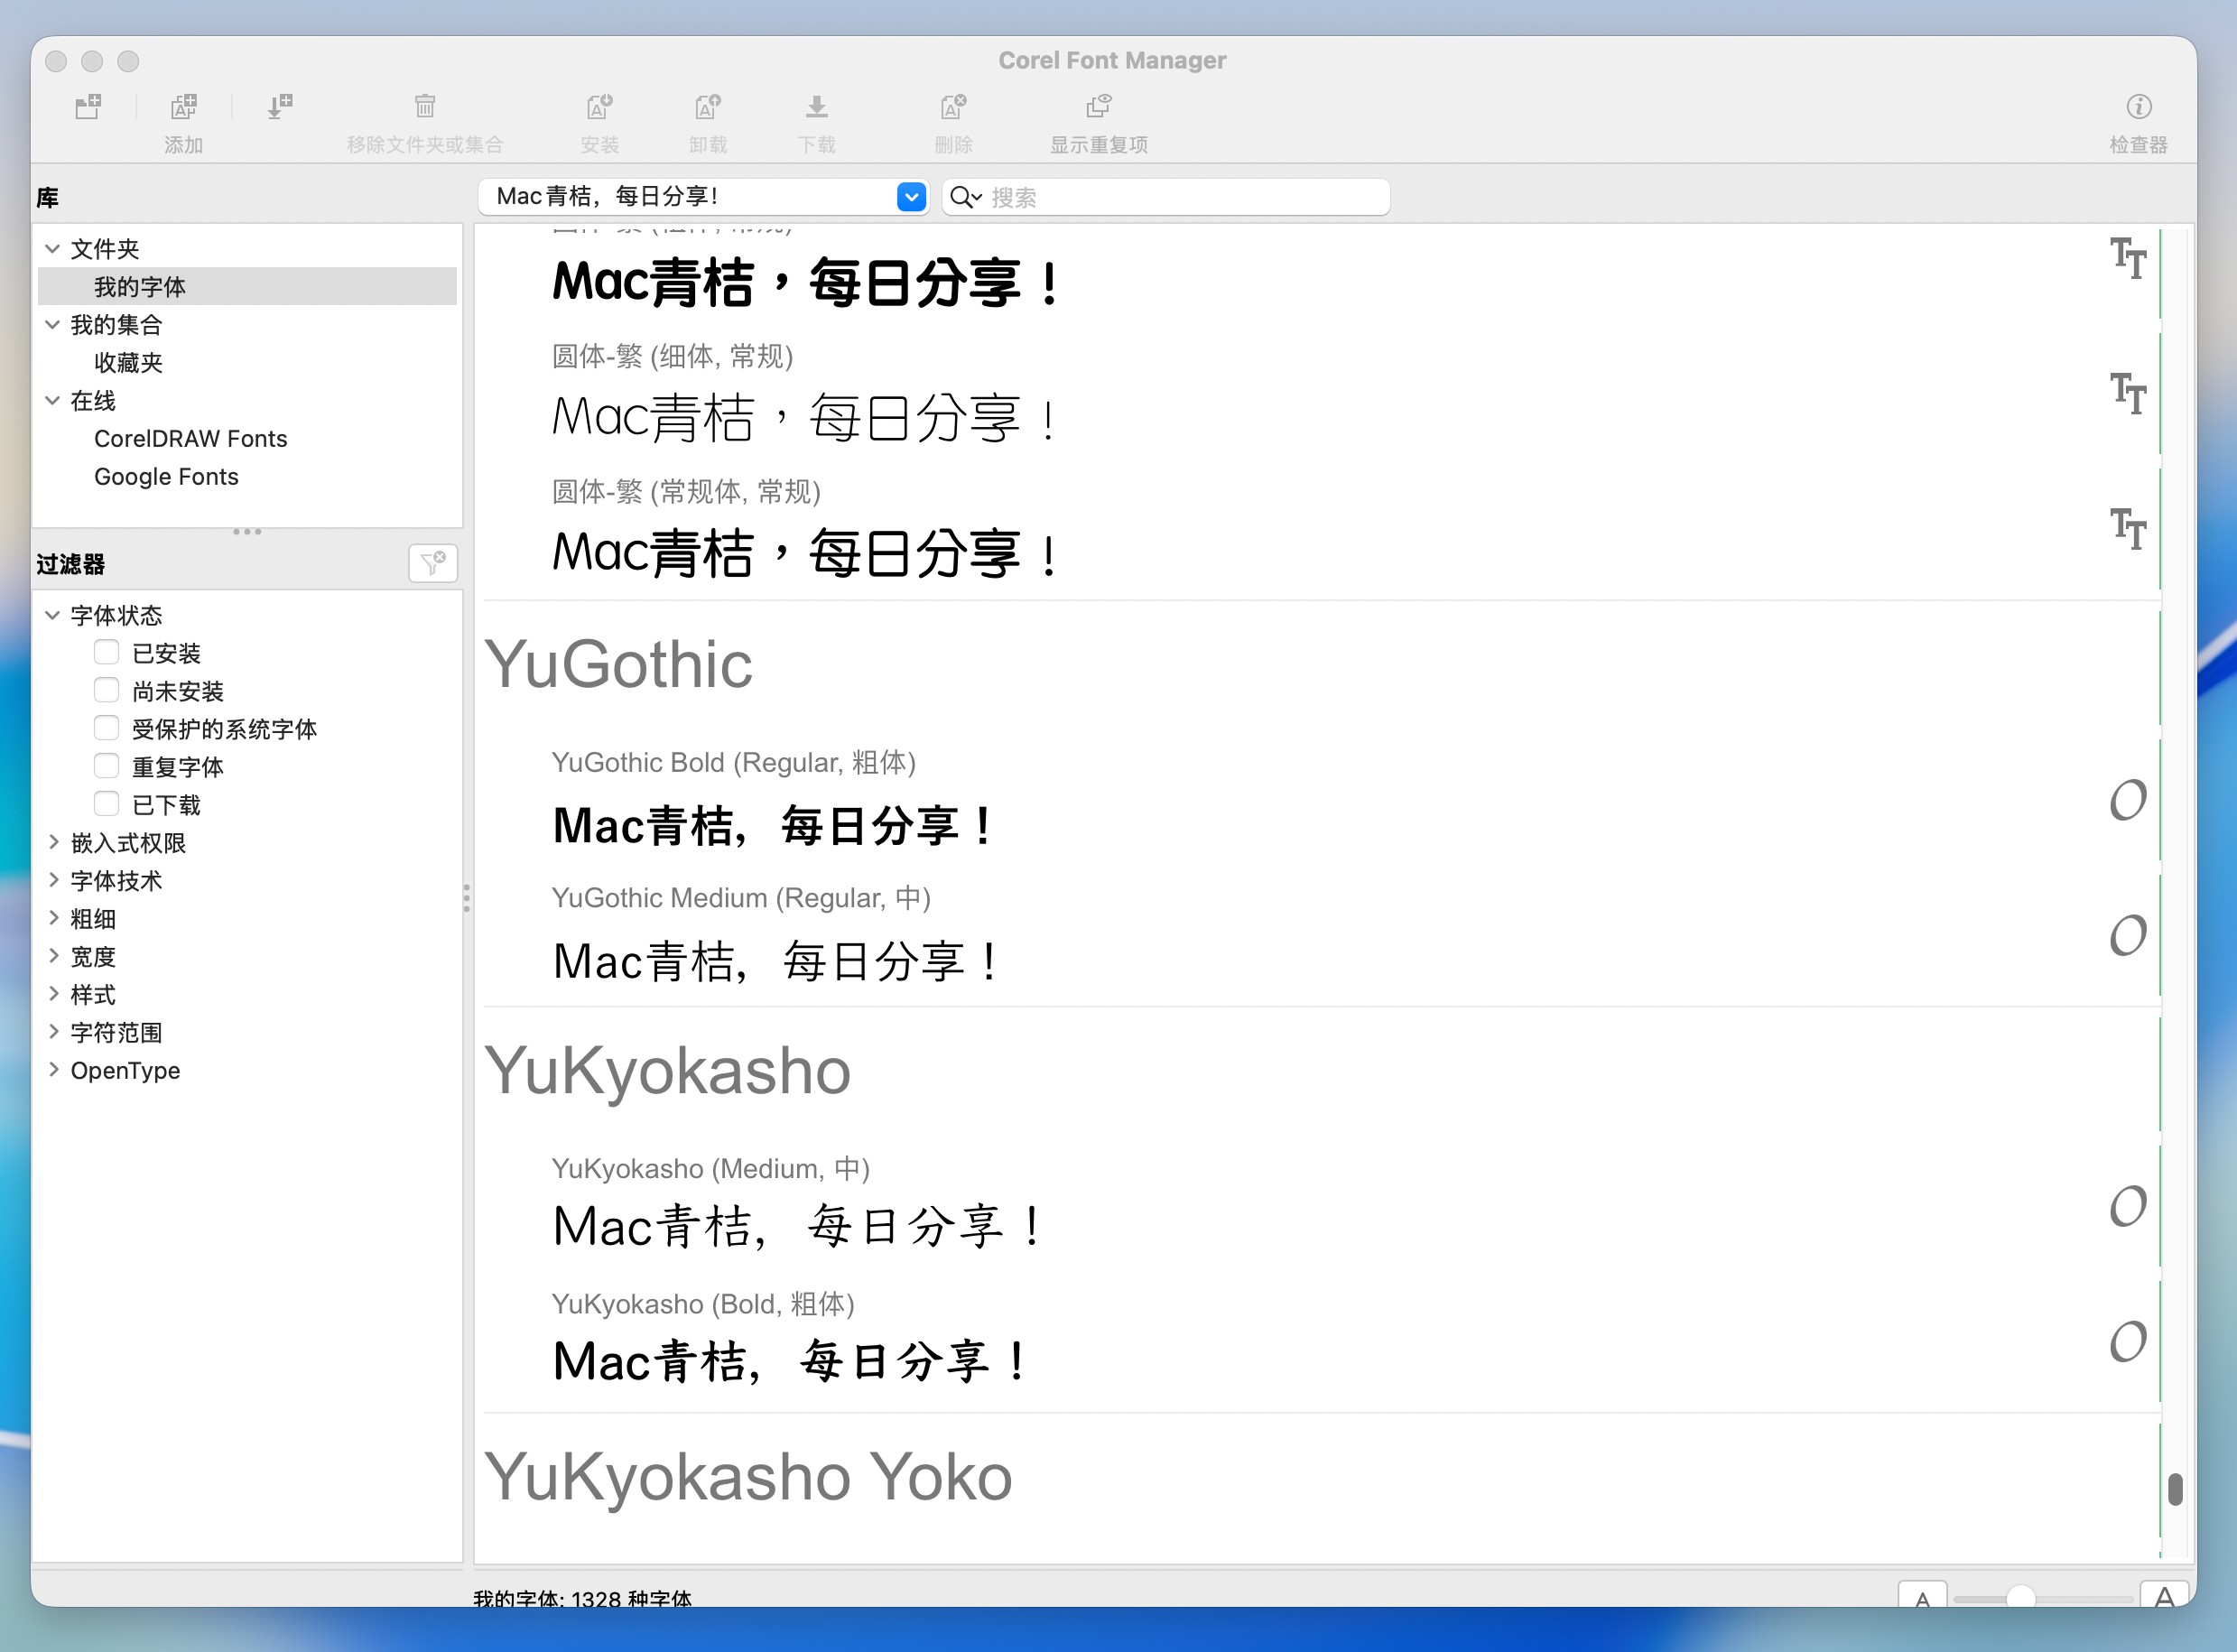
Task: Check the 尚未安装 filter
Action: tap(107, 690)
